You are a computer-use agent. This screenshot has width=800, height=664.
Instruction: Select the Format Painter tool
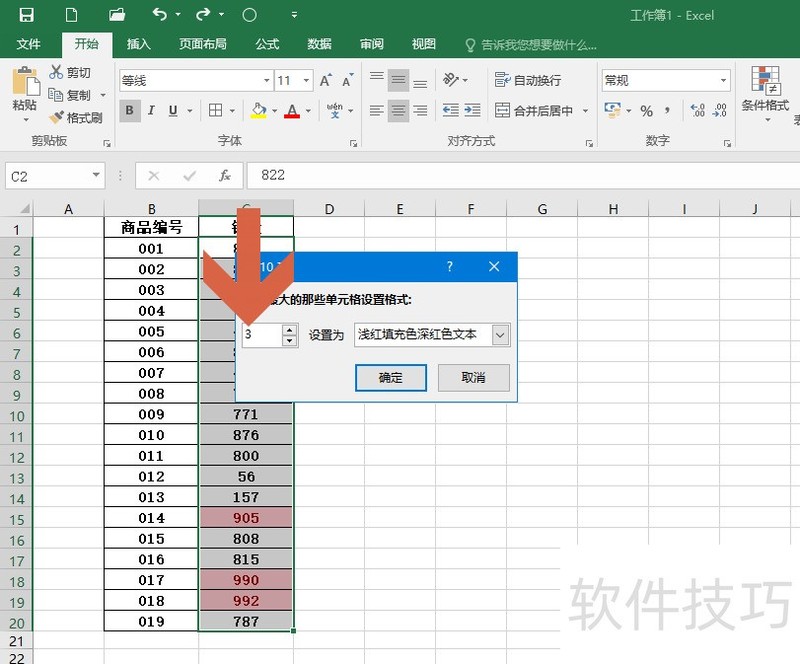[80, 117]
